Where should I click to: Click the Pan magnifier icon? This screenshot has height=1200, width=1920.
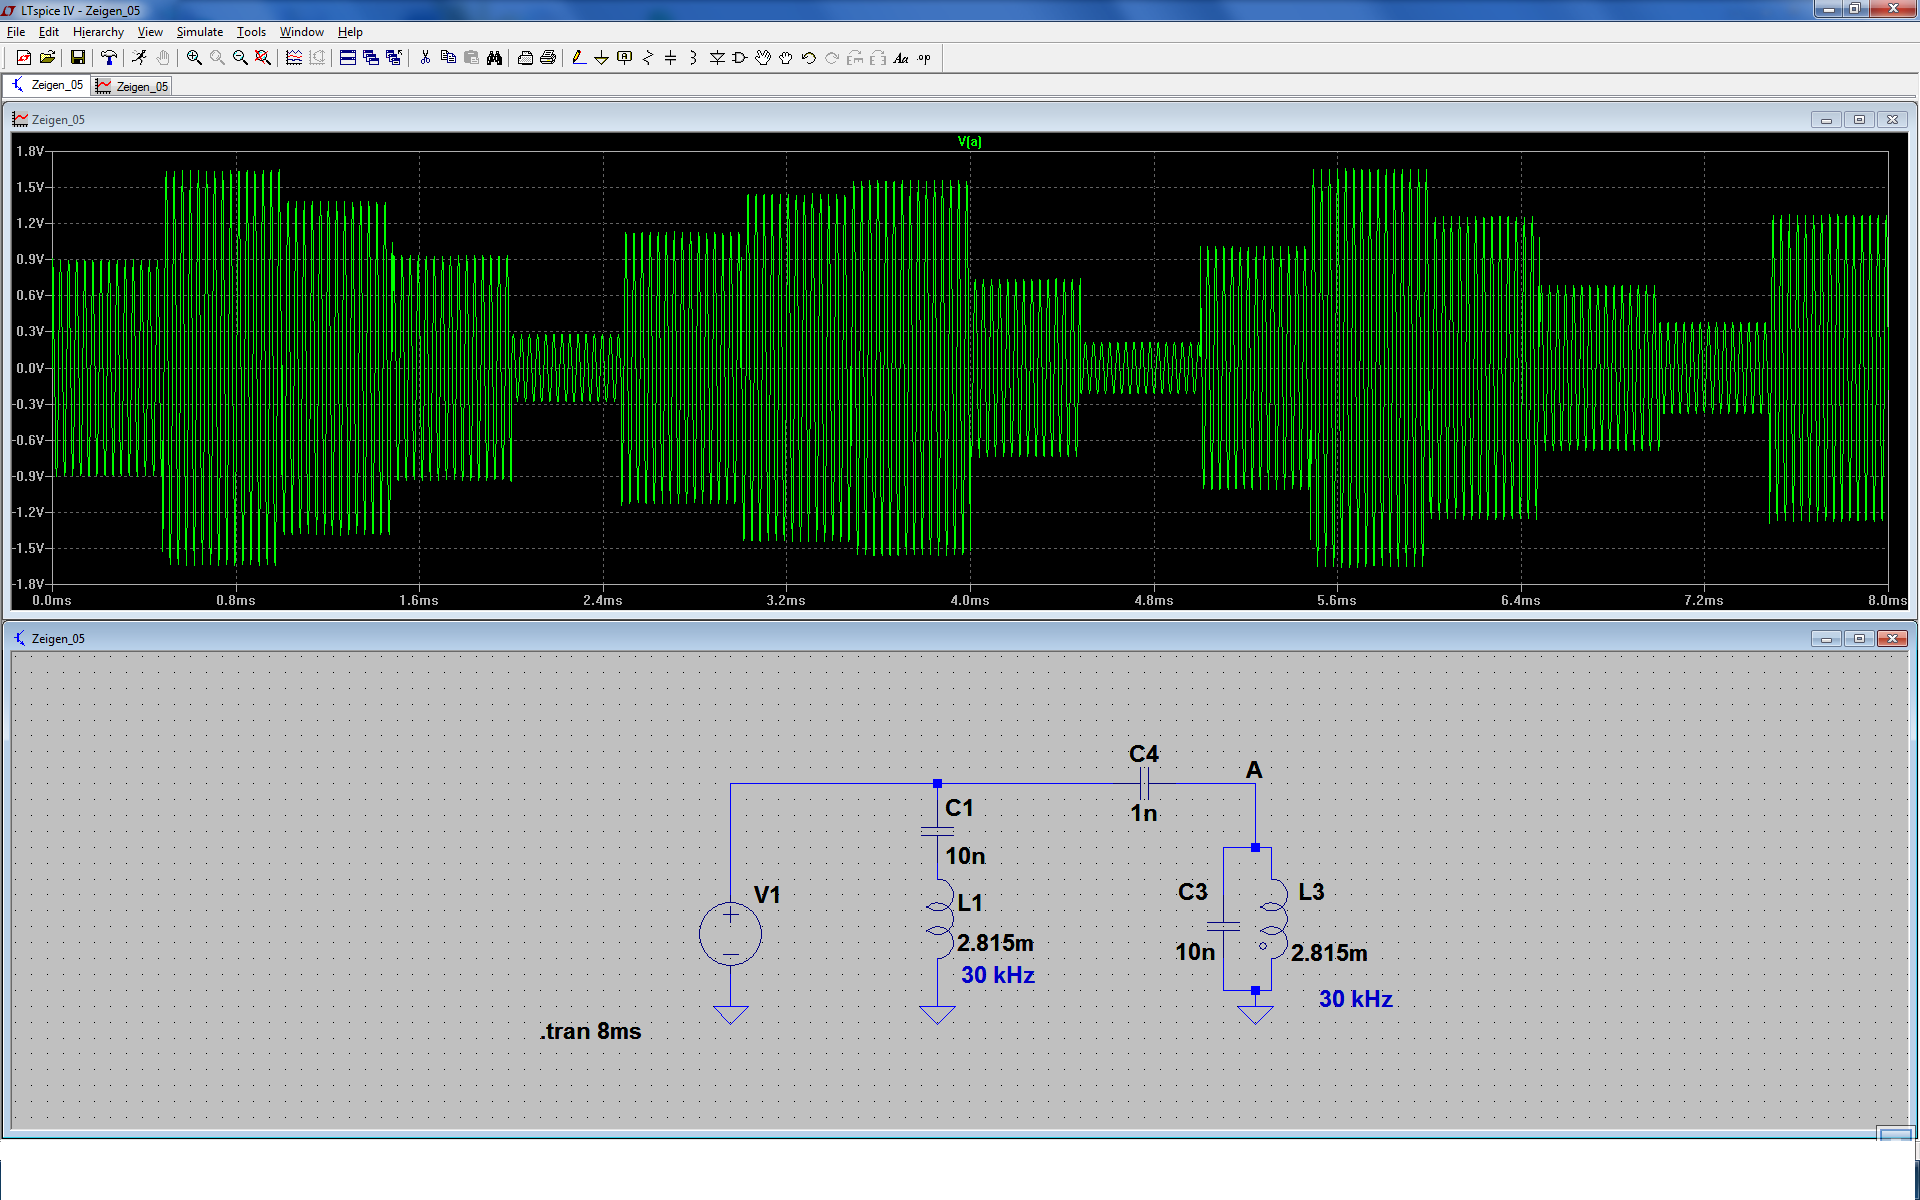point(217,58)
